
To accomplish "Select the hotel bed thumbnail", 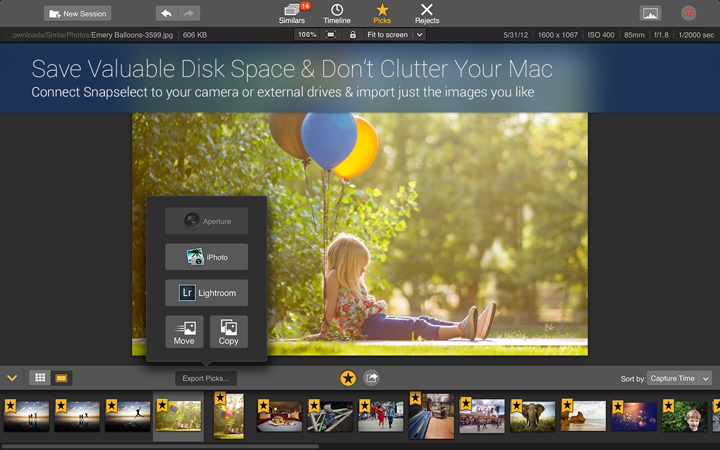I will tap(279, 416).
